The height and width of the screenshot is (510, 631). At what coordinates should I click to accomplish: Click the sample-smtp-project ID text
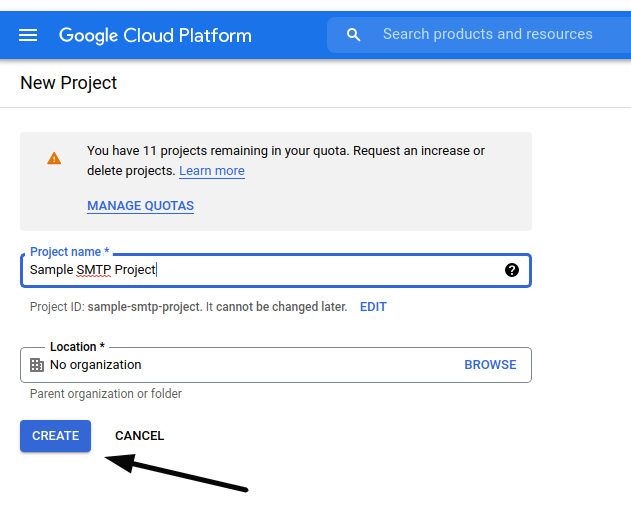tap(144, 307)
